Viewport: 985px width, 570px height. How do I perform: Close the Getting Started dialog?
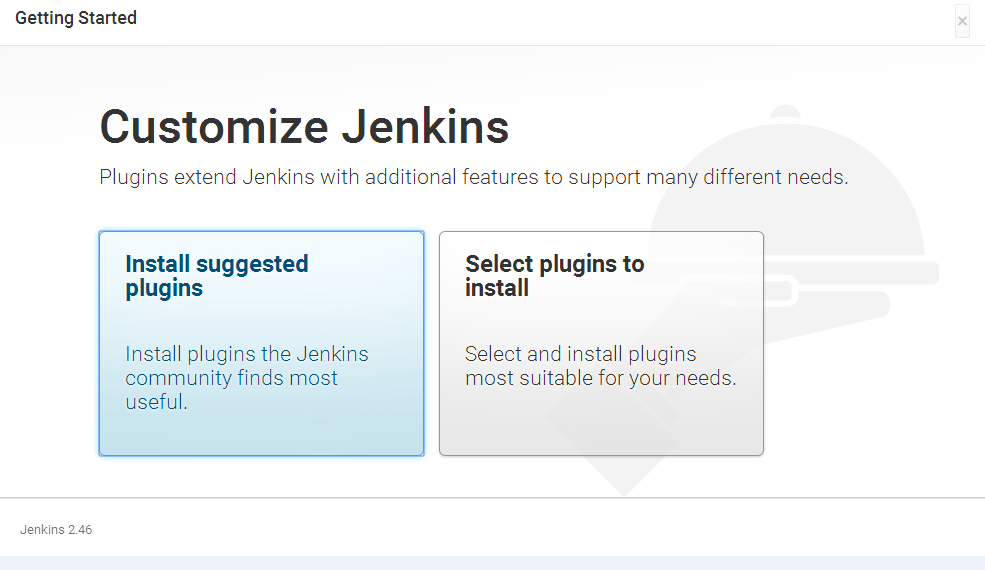(962, 21)
